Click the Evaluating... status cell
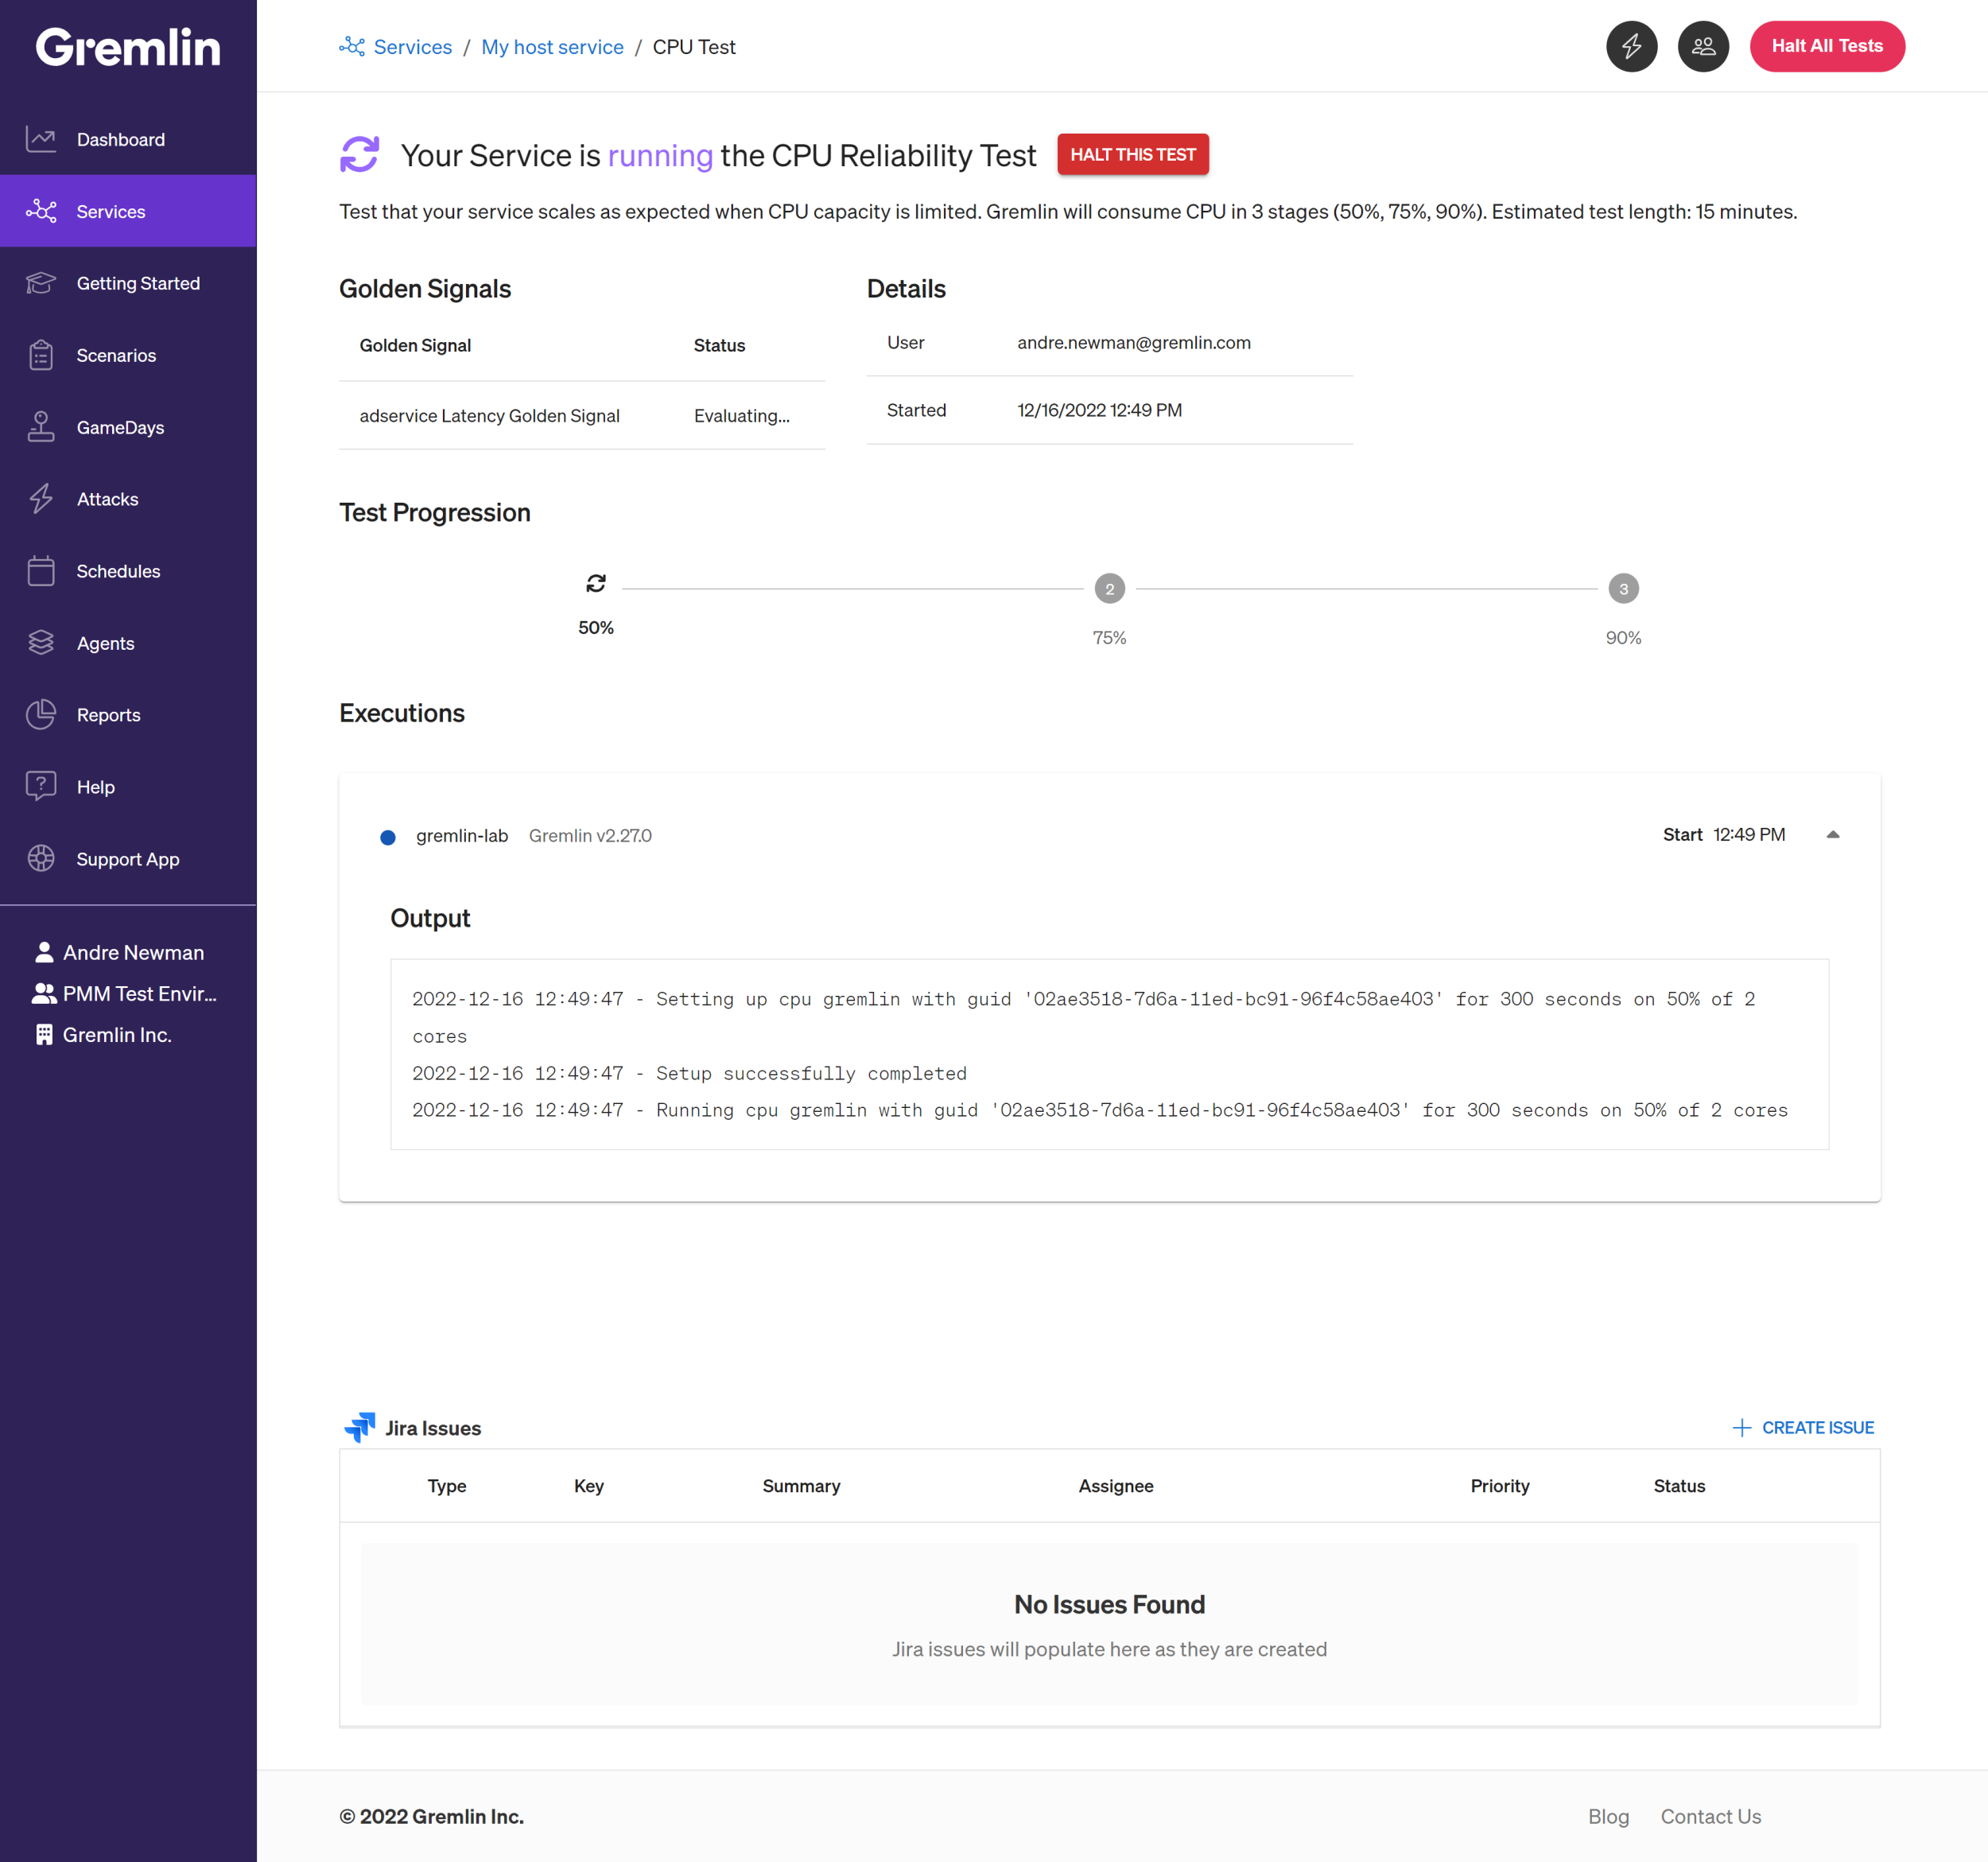The height and width of the screenshot is (1862, 1988). tap(742, 416)
